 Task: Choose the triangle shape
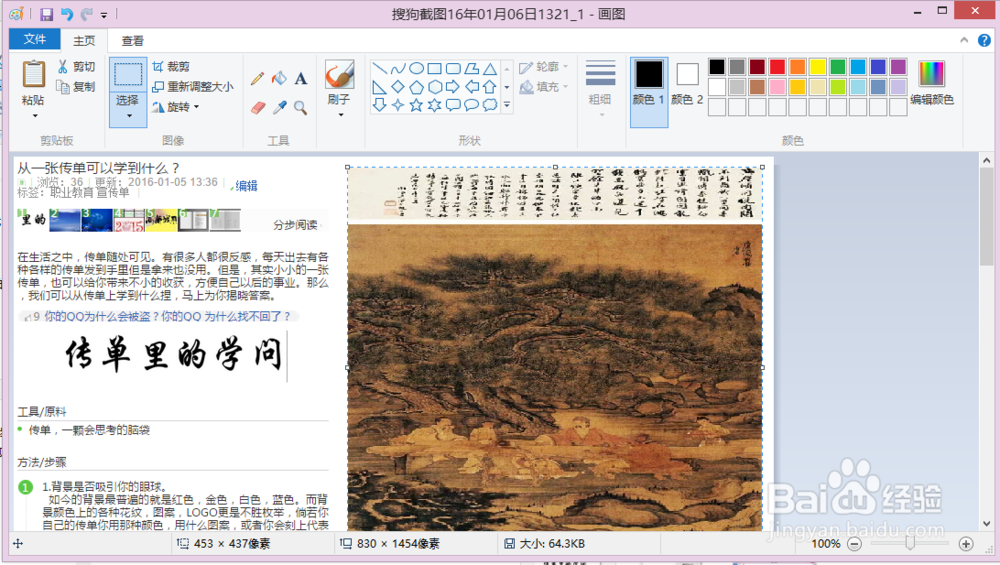[x=490, y=68]
